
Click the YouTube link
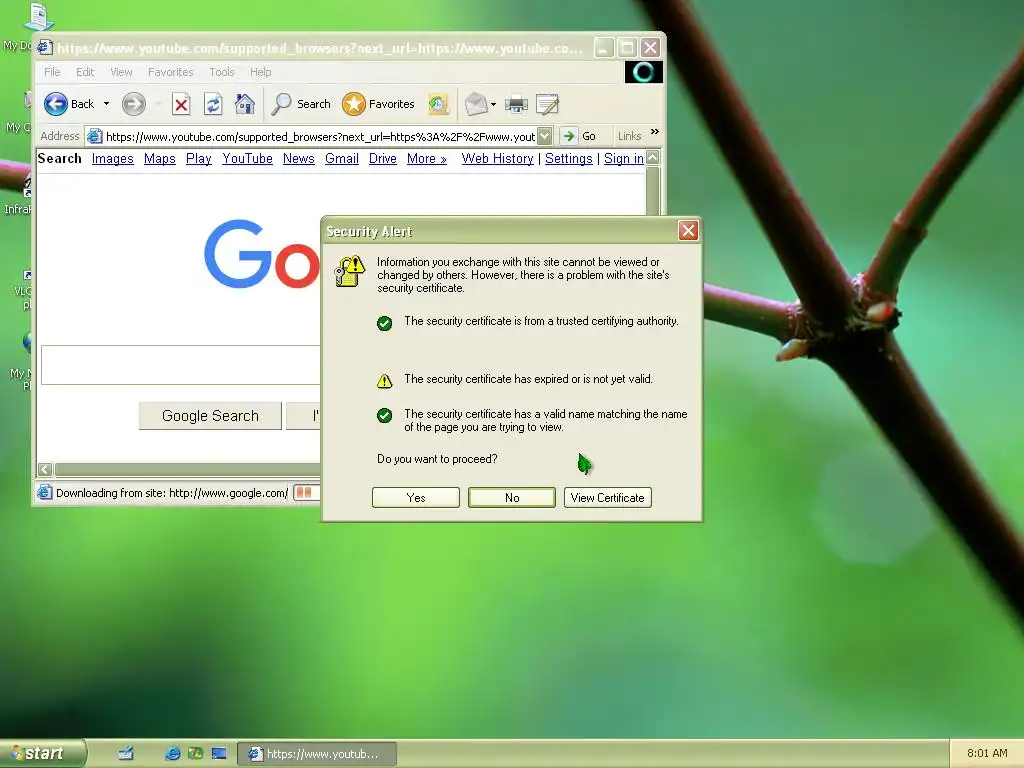[x=248, y=159]
